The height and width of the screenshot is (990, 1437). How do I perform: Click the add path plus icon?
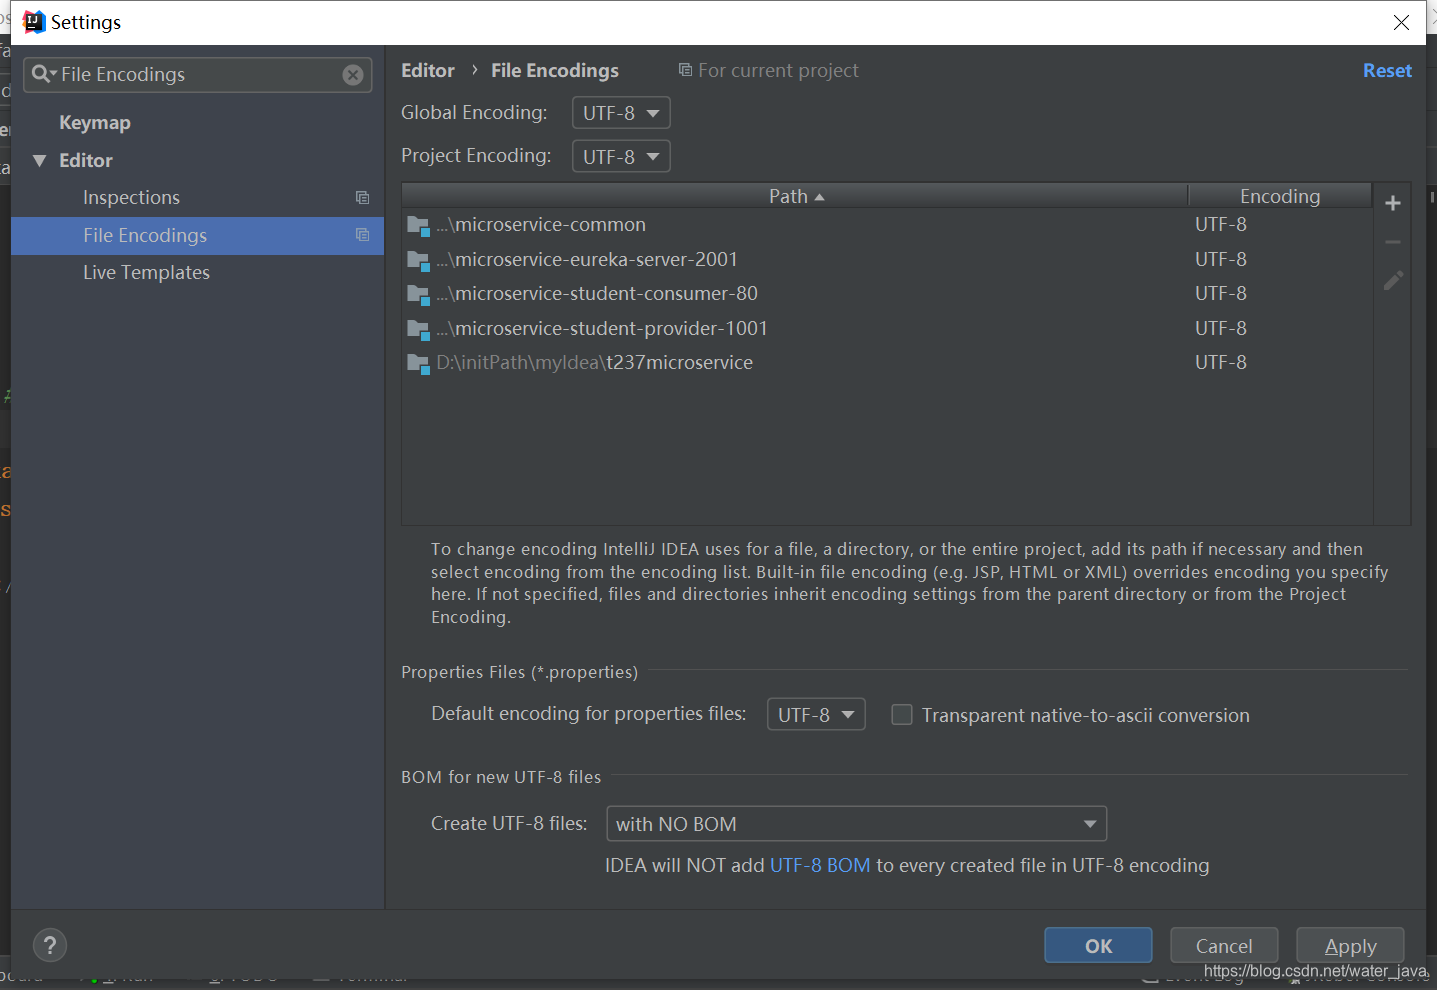(x=1392, y=203)
